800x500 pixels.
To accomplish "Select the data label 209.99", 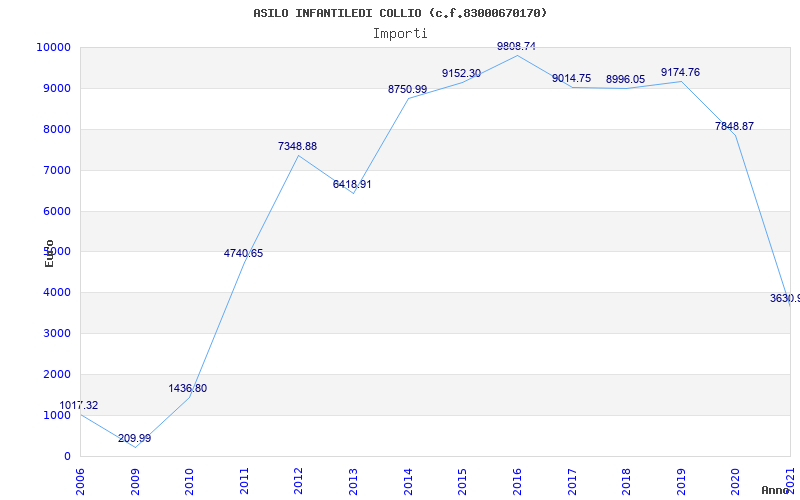I will click(135, 438).
